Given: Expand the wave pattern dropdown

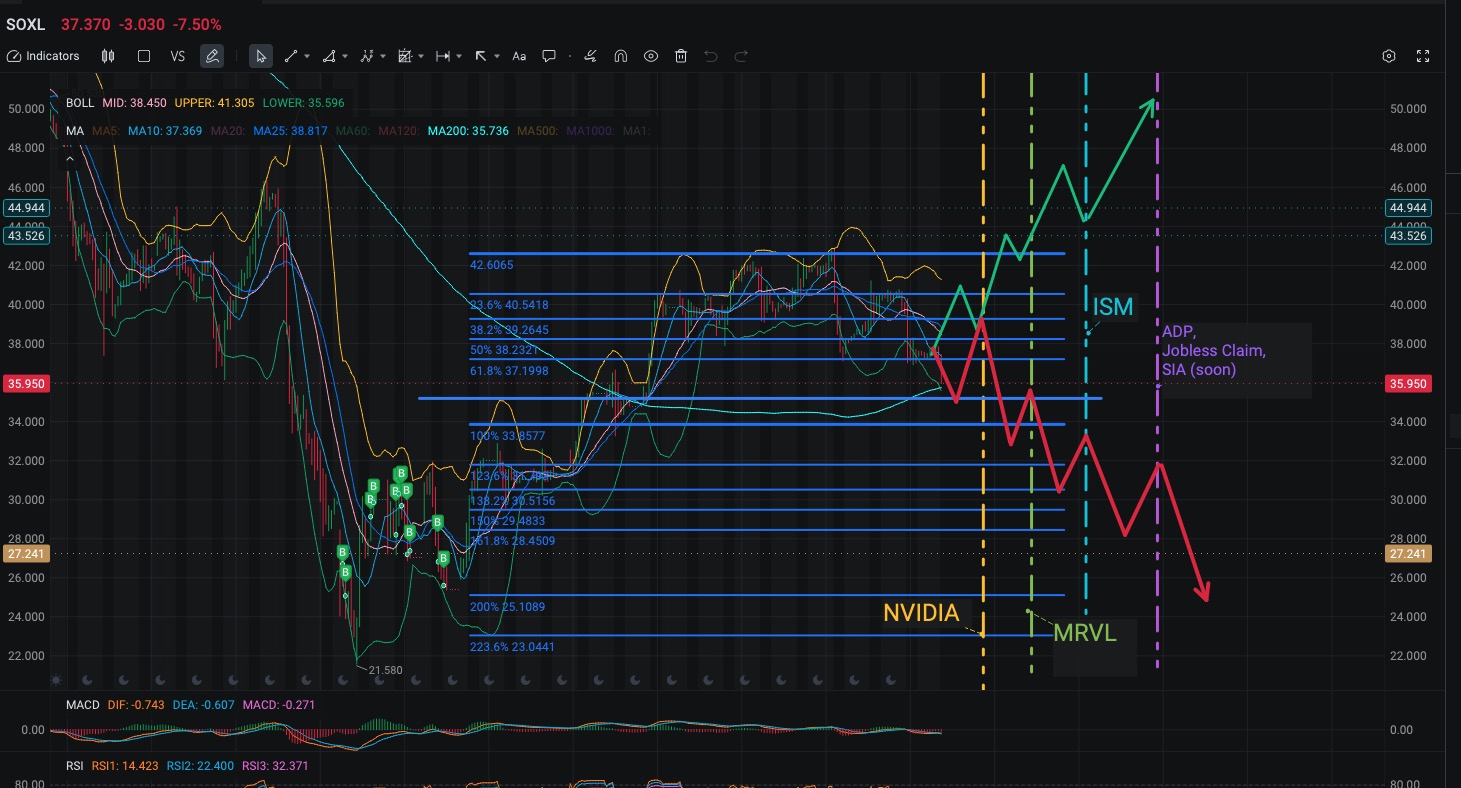Looking at the screenshot, I should (383, 57).
